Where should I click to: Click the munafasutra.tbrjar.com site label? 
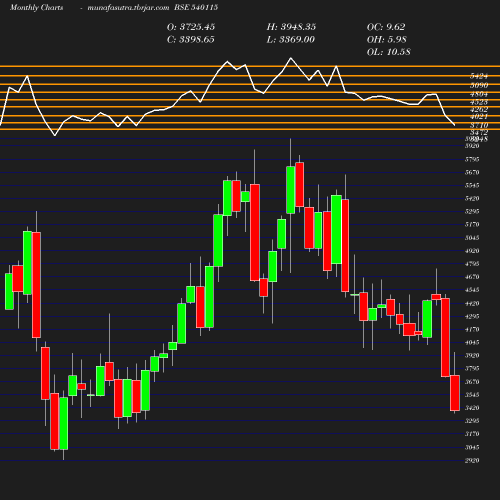(x=128, y=8)
